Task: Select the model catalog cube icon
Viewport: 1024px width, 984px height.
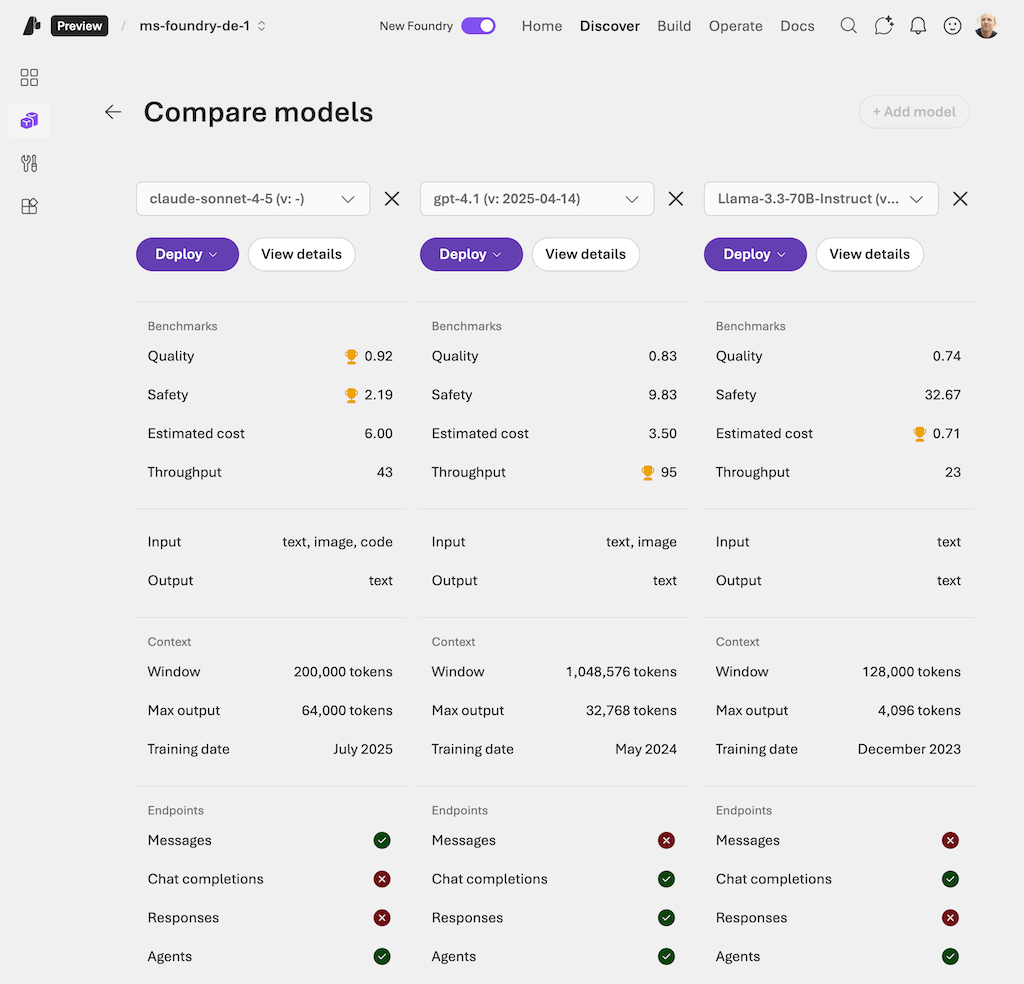Action: point(29,121)
